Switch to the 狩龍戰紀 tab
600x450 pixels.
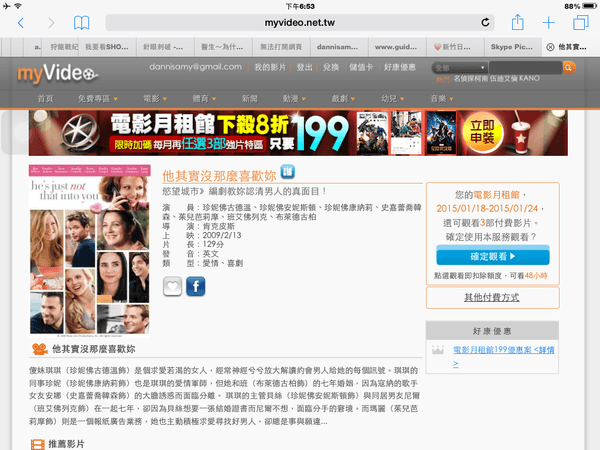click(61, 47)
